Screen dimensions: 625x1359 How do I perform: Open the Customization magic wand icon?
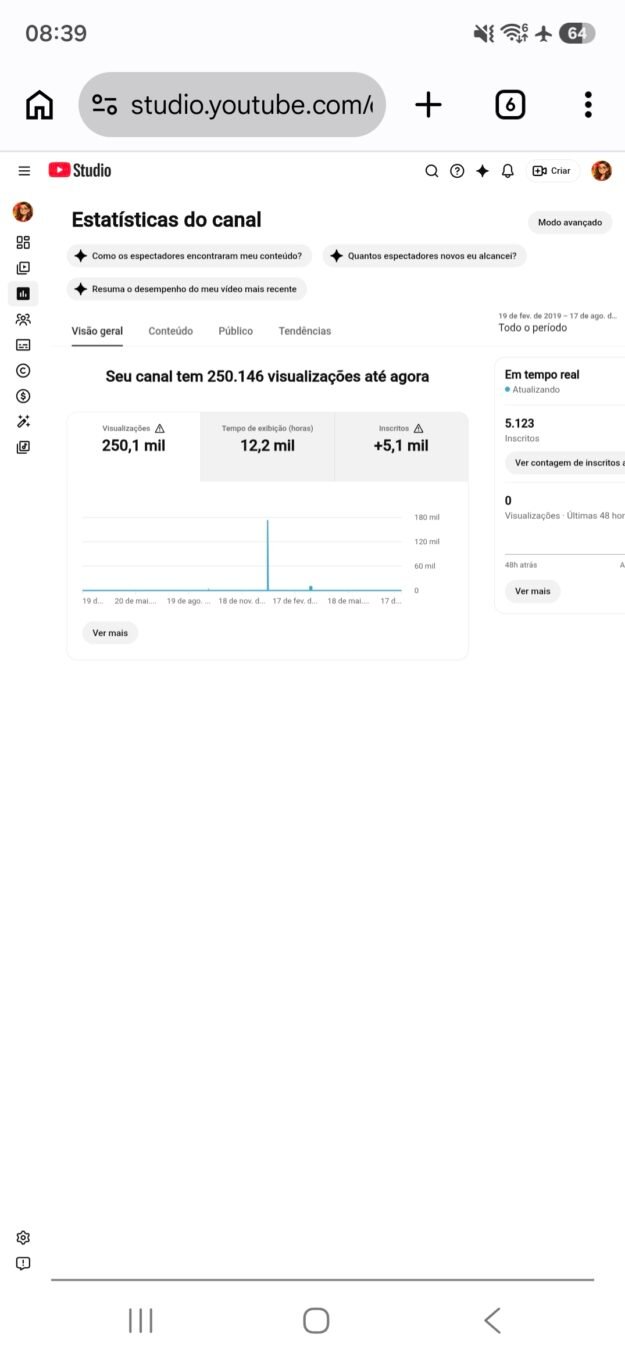[23, 422]
